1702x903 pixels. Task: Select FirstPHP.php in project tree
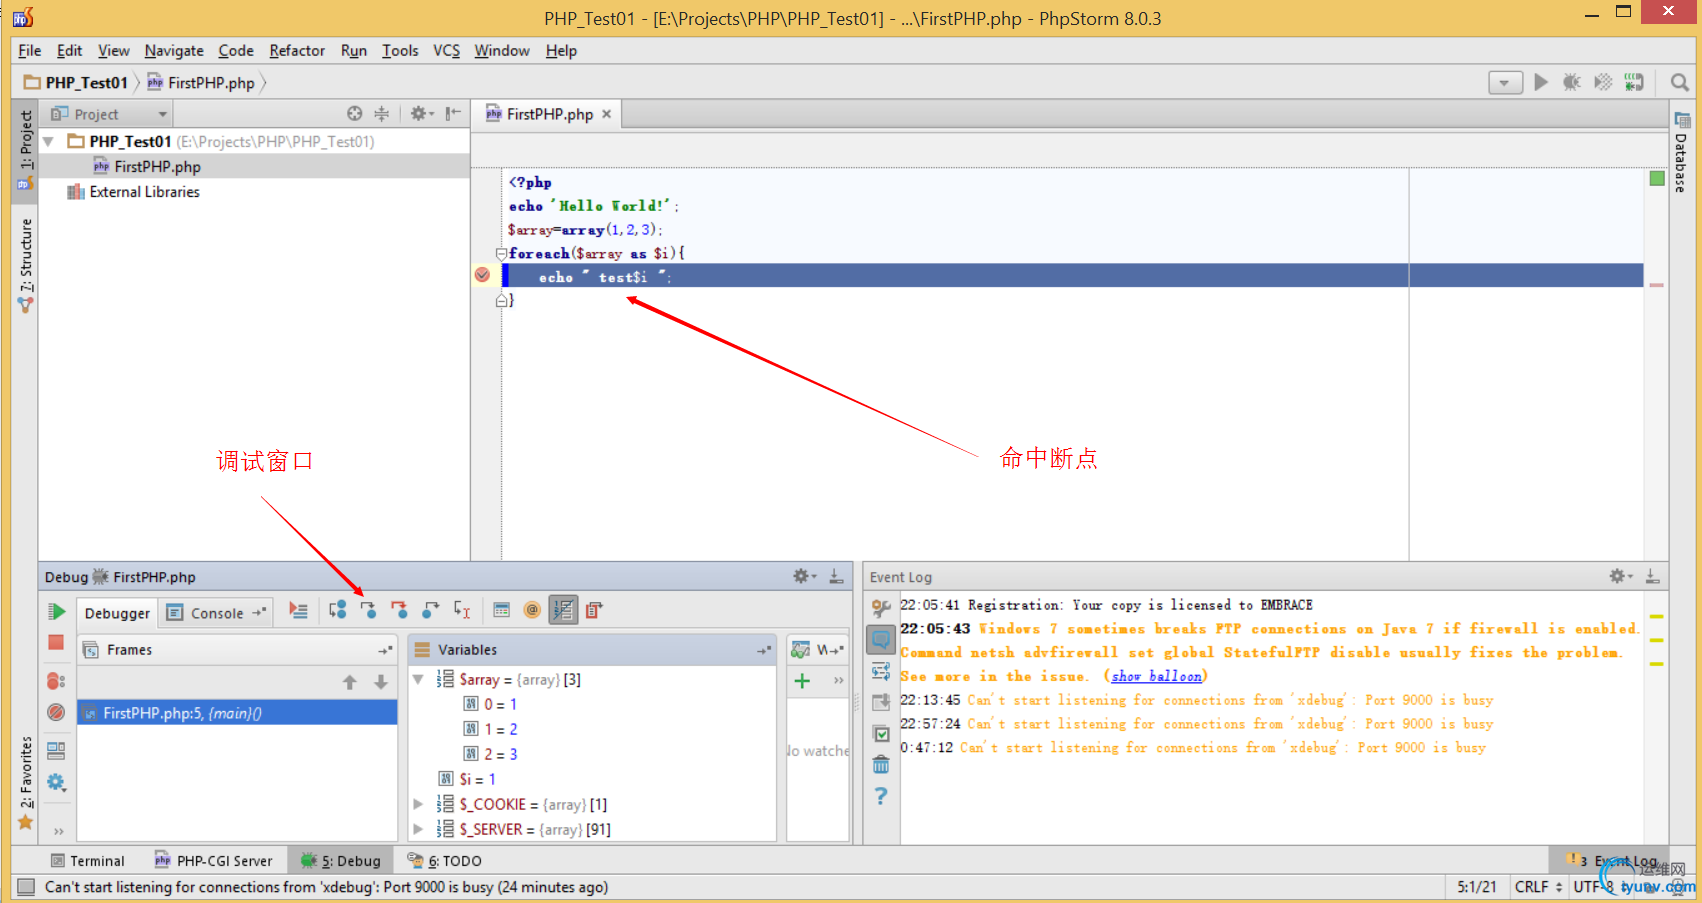point(254,167)
